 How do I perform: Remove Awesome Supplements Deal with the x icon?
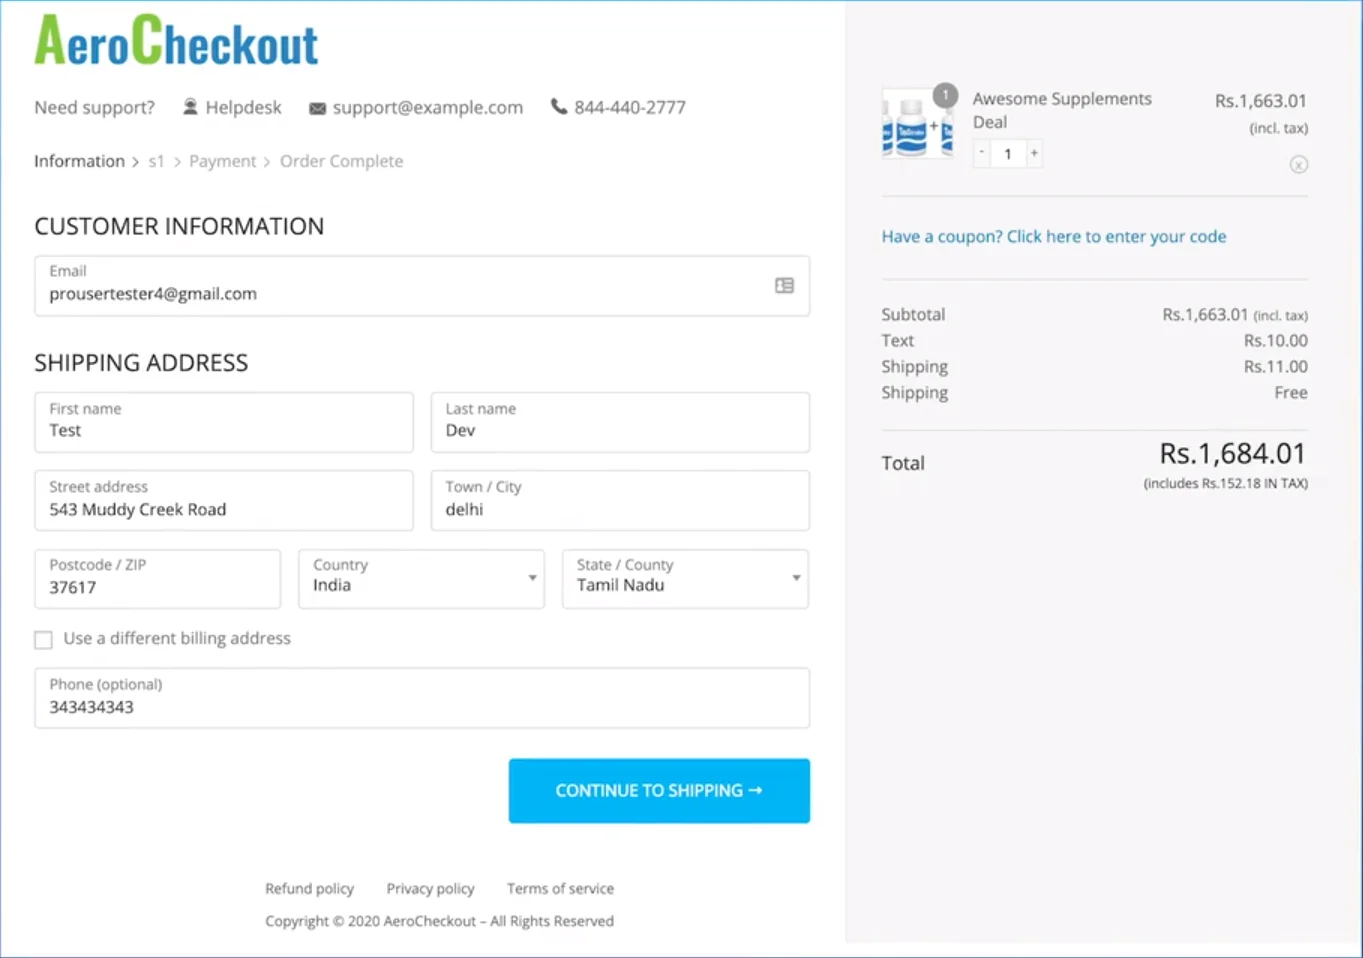click(1298, 164)
